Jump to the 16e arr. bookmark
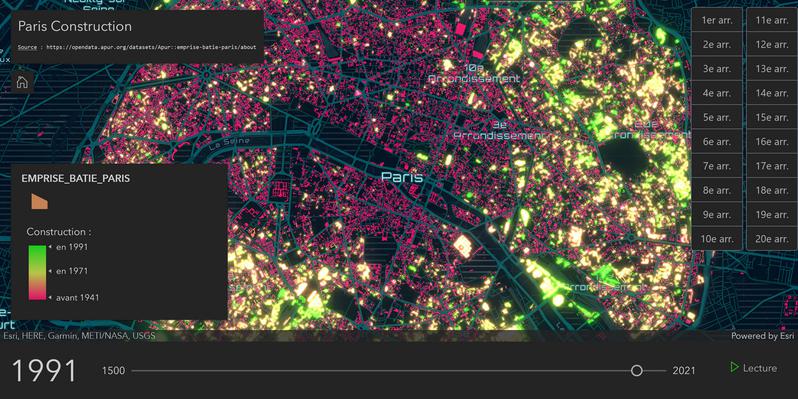The width and height of the screenshot is (798, 399). [x=772, y=142]
